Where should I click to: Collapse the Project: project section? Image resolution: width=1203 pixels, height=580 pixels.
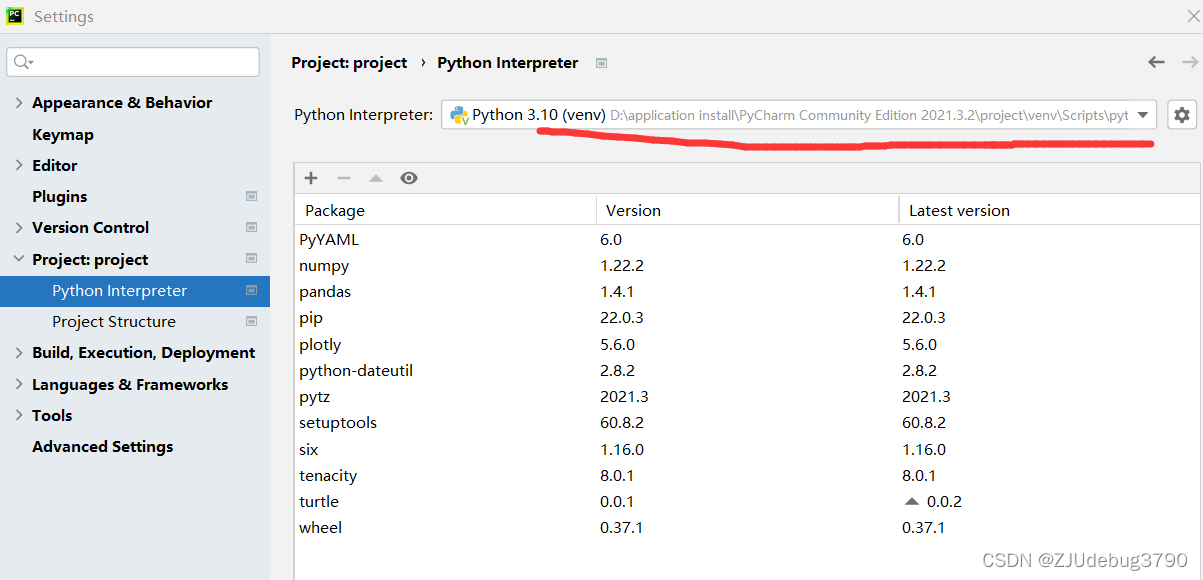coord(19,259)
